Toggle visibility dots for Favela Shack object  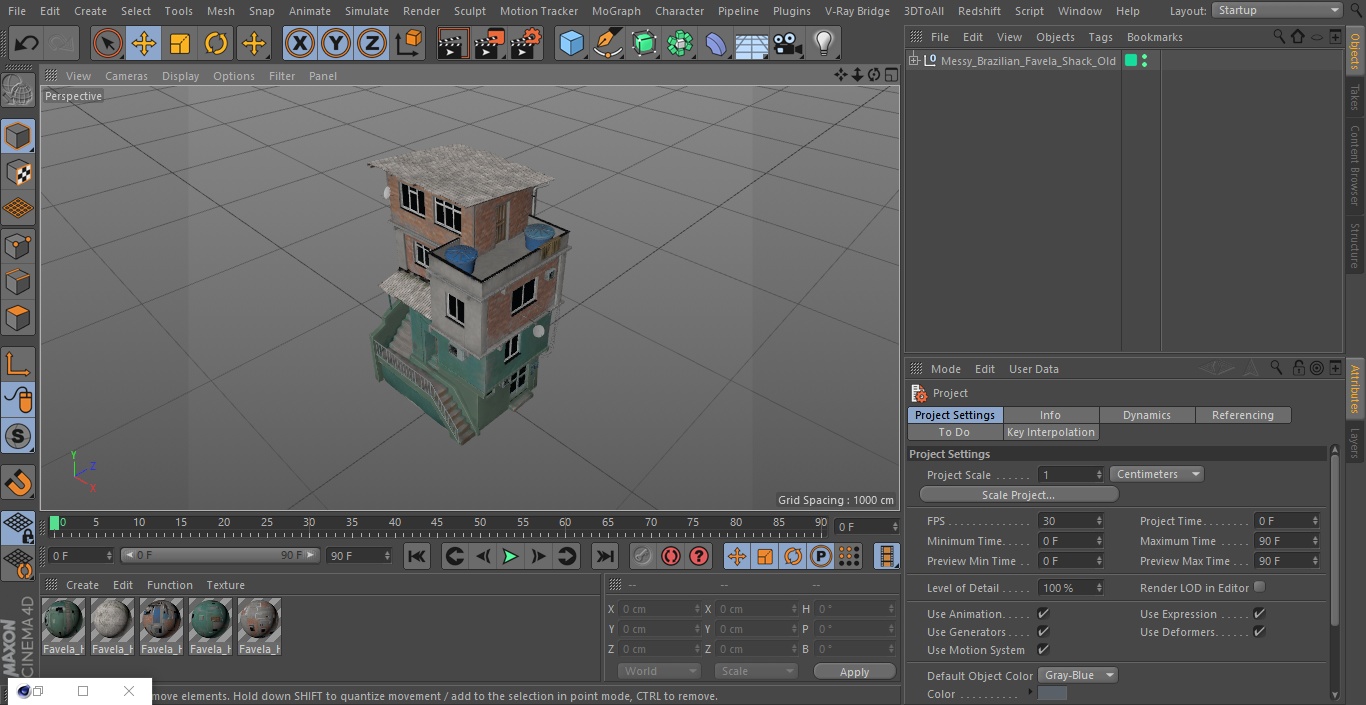1144,61
